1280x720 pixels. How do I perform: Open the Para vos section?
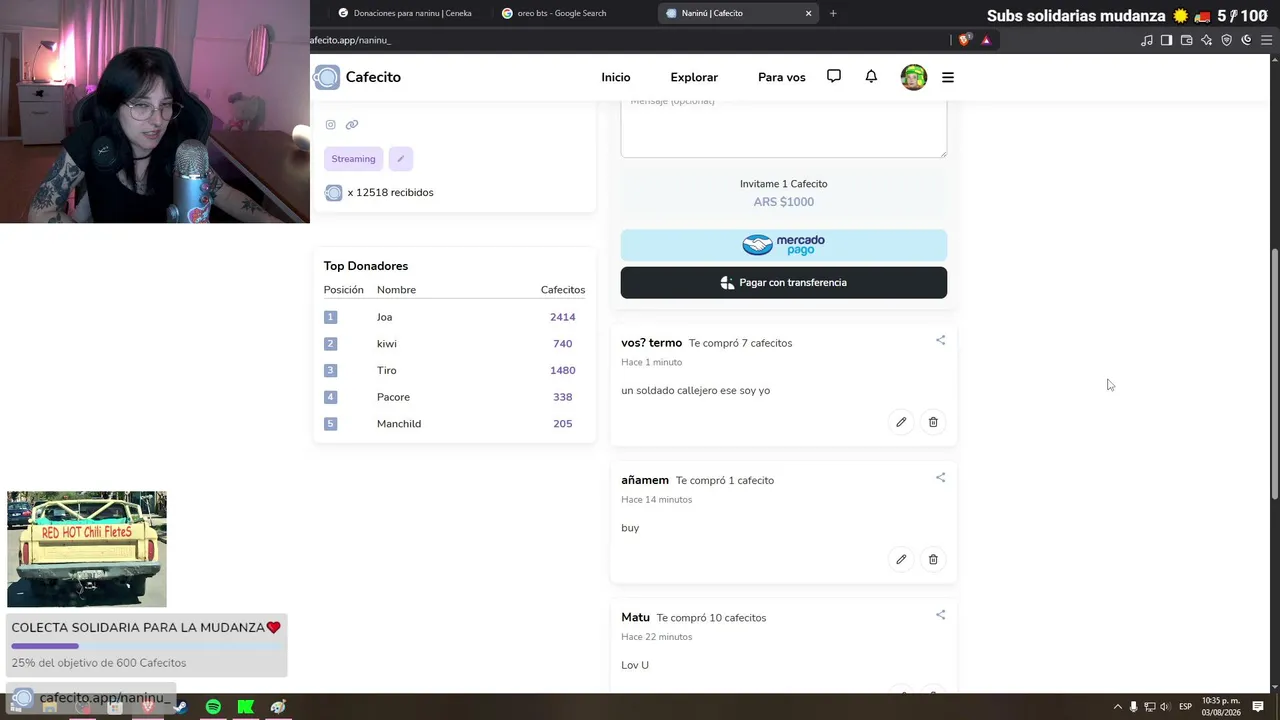tap(782, 77)
